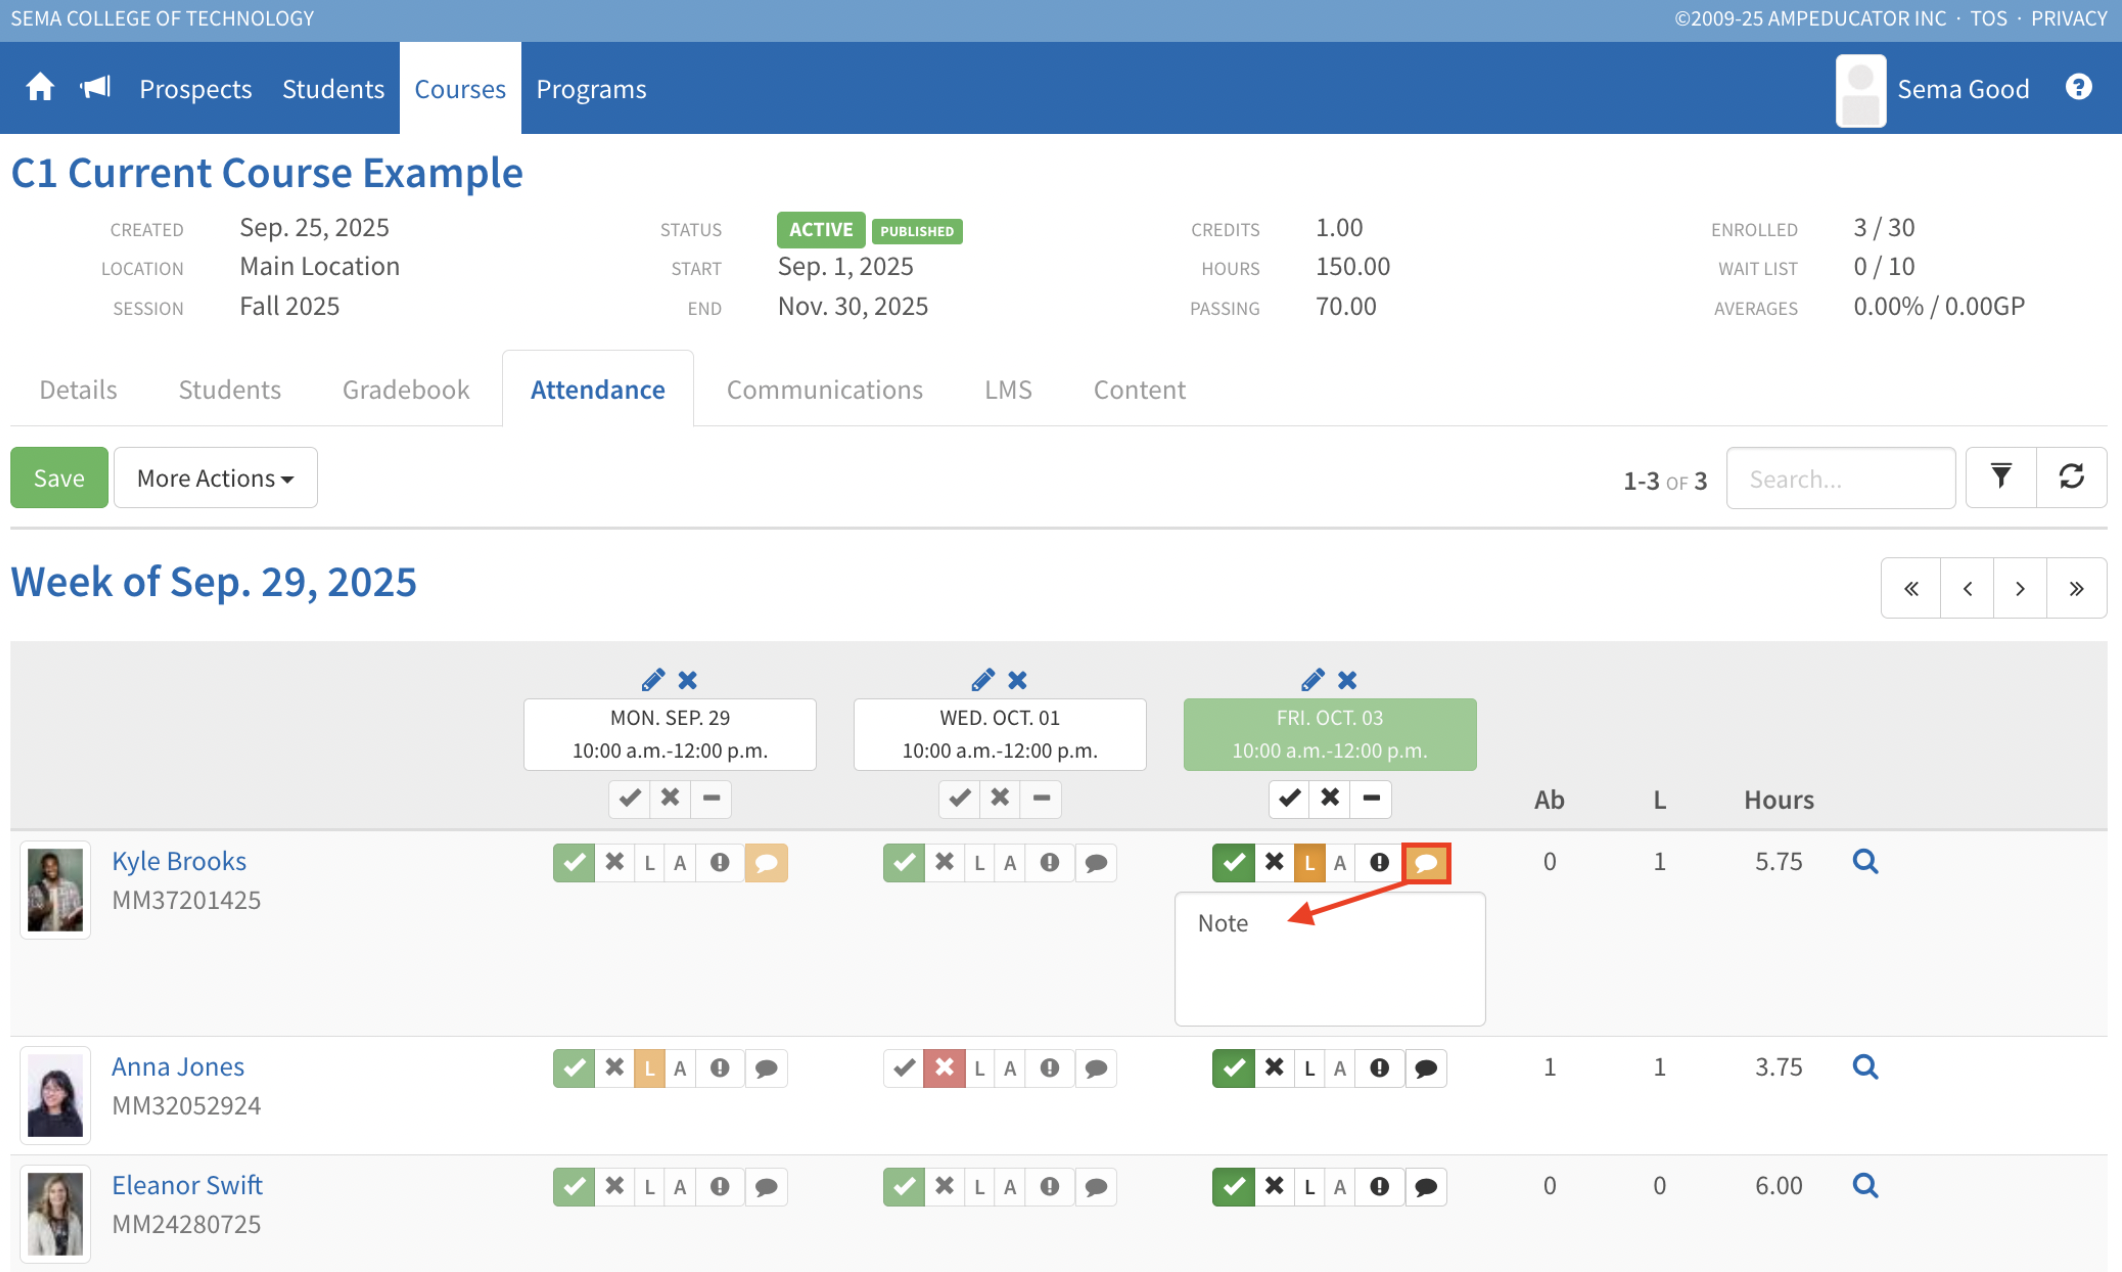The height and width of the screenshot is (1272, 2122).
Task: Open the filter funnel icon
Action: coord(2000,477)
